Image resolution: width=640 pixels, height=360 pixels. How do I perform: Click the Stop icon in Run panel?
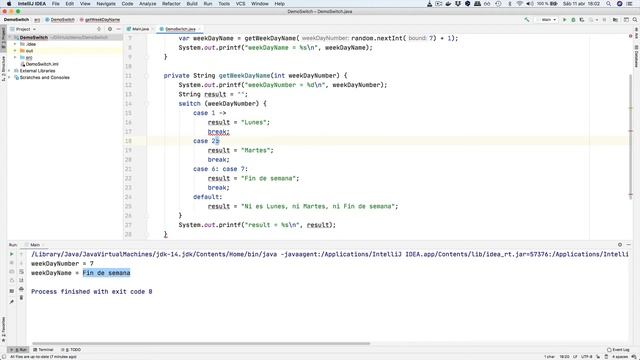coord(11,263)
